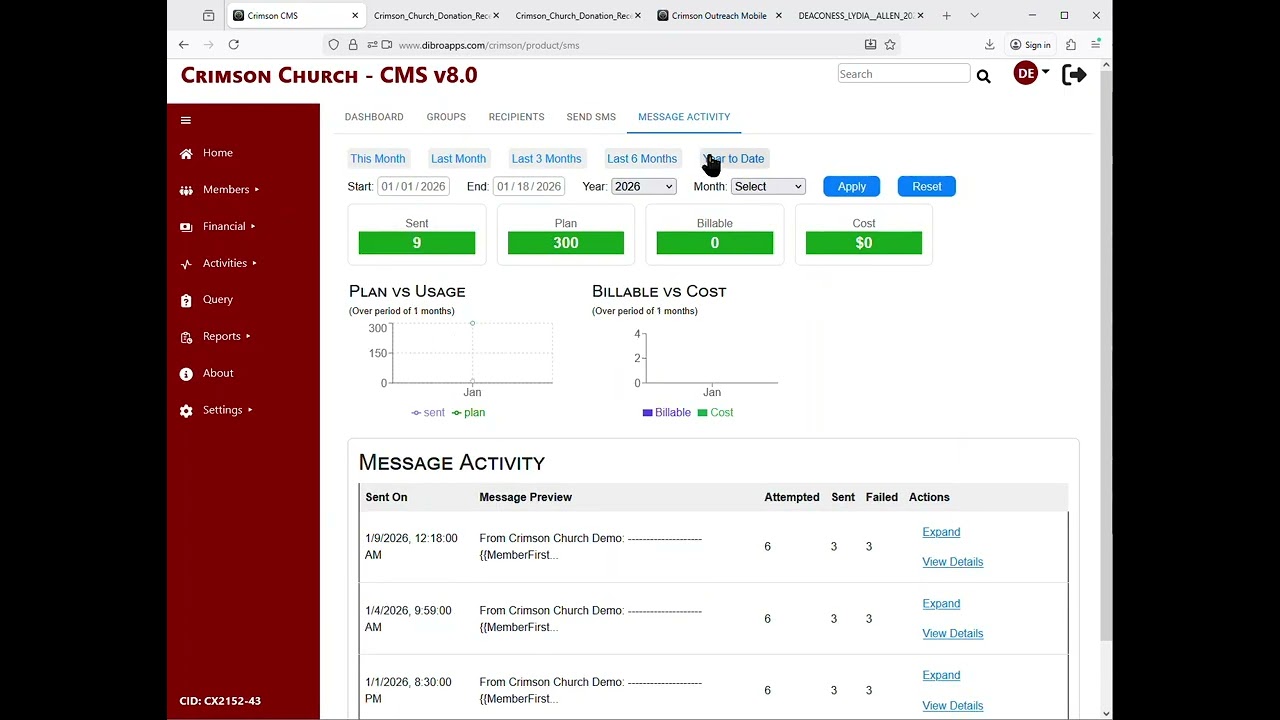This screenshot has height=720, width=1280.
Task: Open the About info icon
Action: (186, 374)
